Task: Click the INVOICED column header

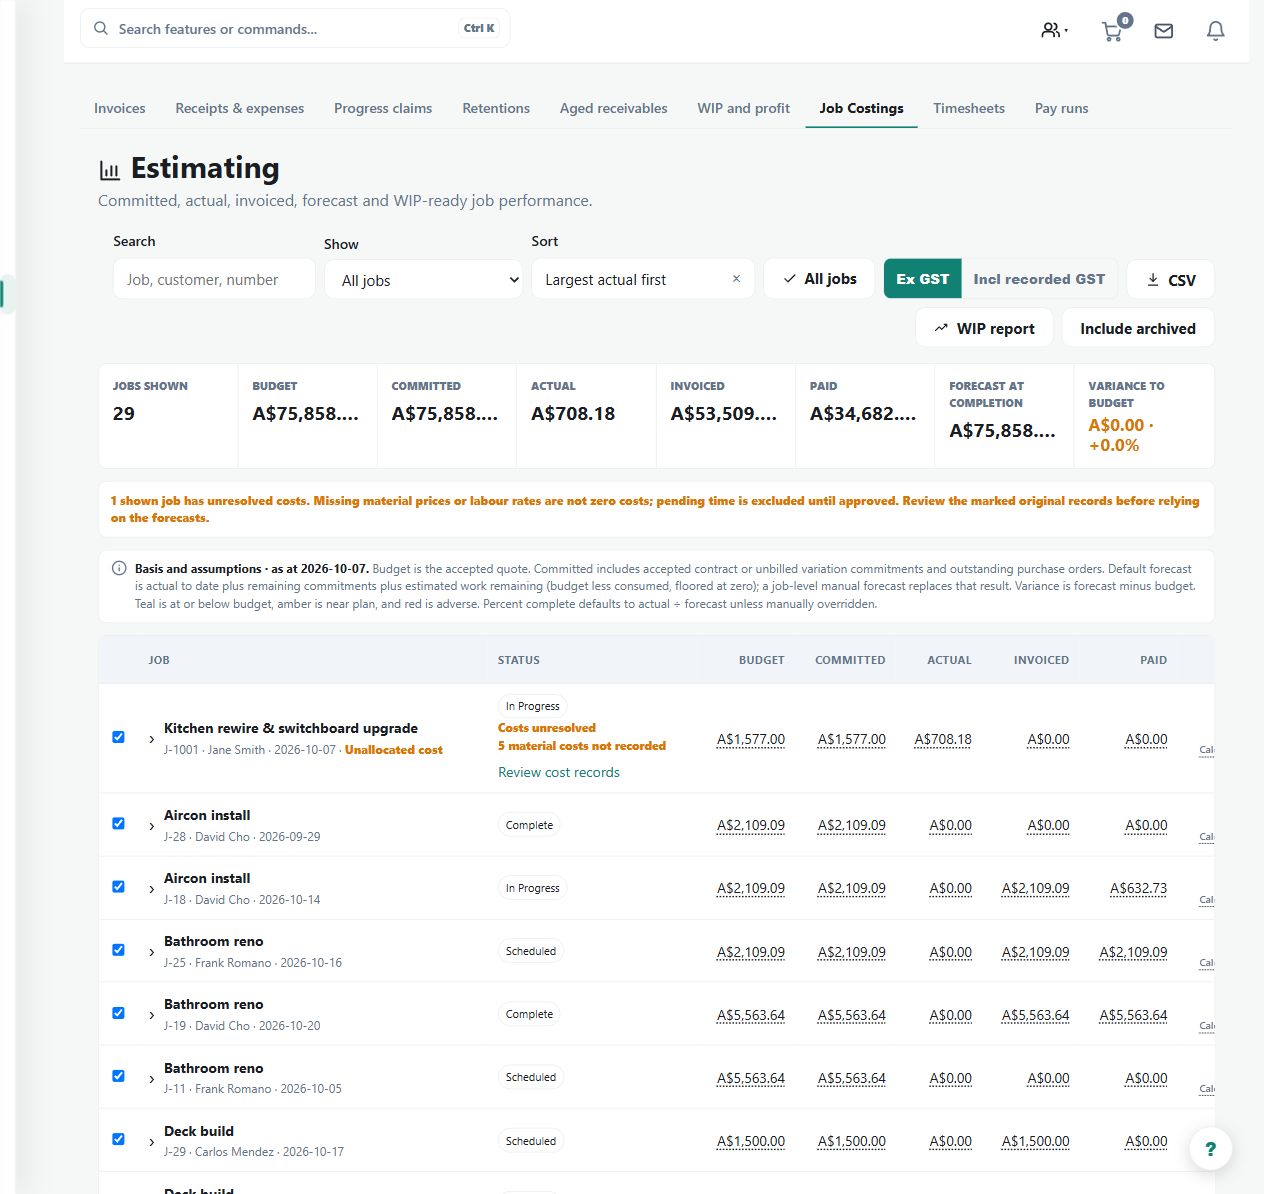Action: (1041, 660)
